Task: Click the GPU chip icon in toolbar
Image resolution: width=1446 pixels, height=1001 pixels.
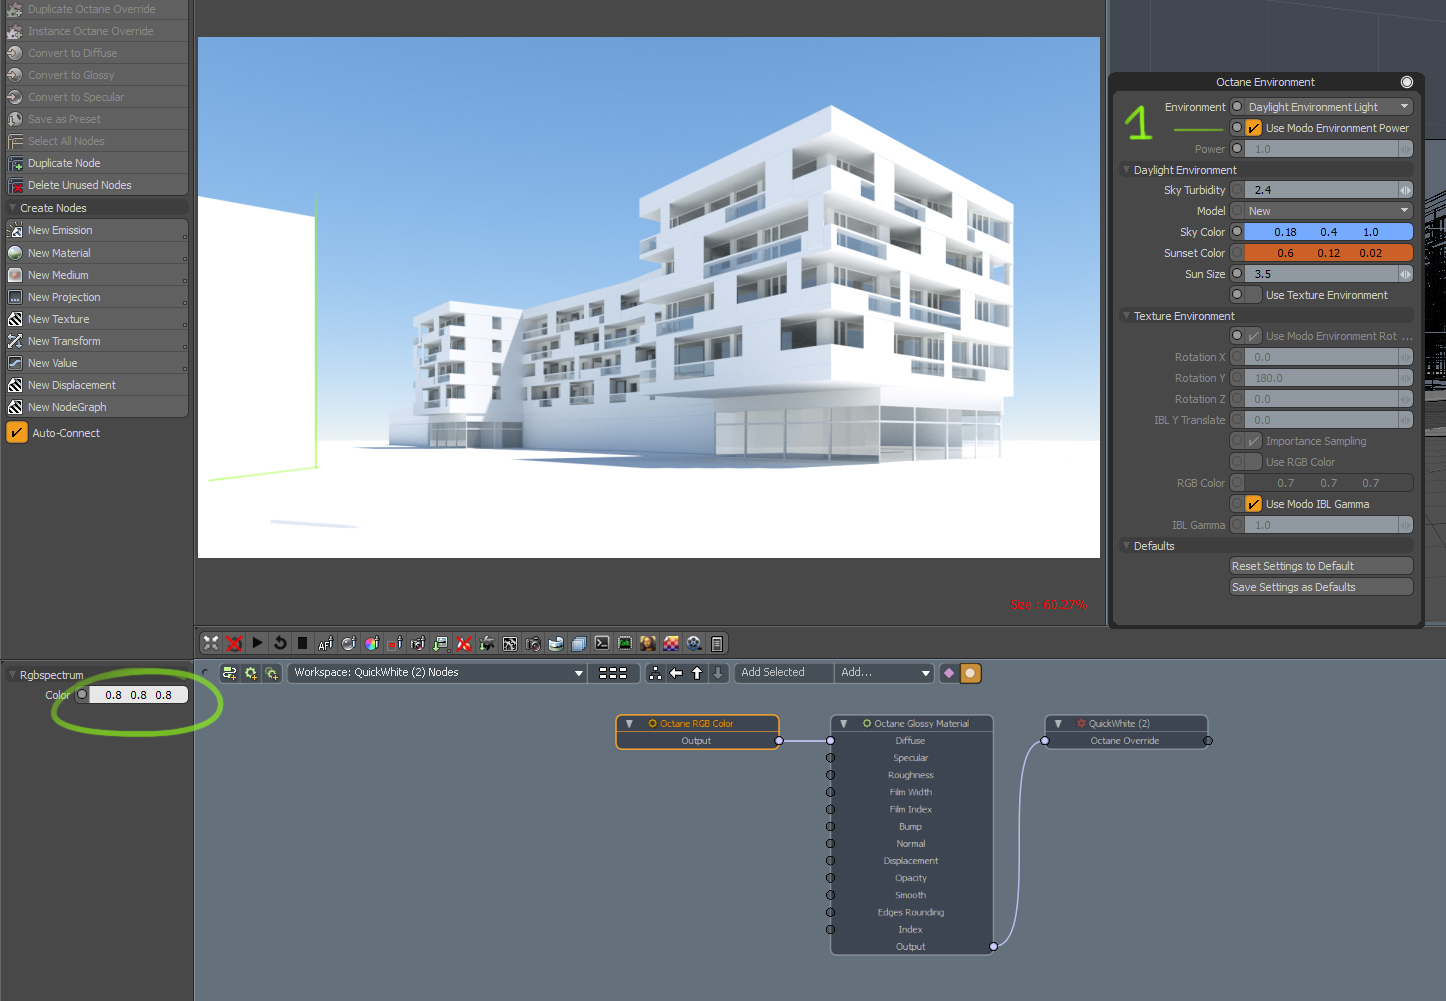Action: coord(625,643)
